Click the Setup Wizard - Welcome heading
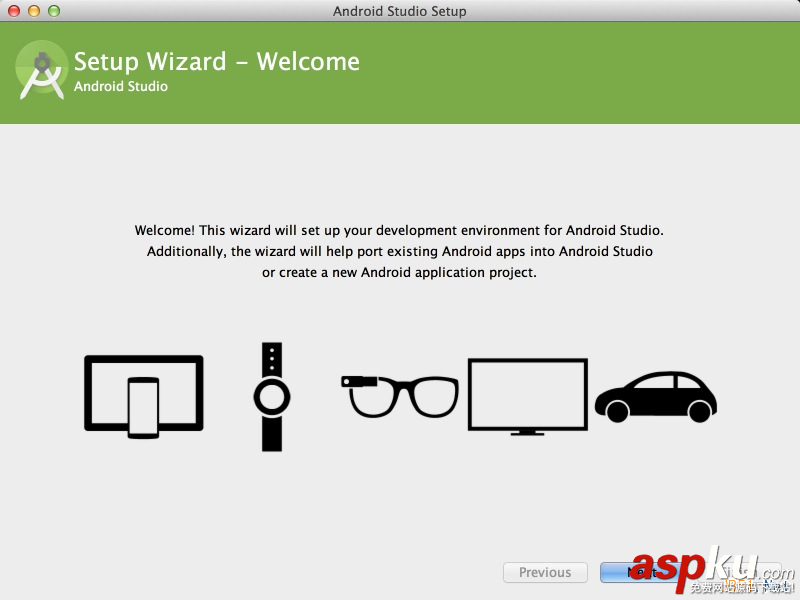This screenshot has width=800, height=600. [216, 61]
